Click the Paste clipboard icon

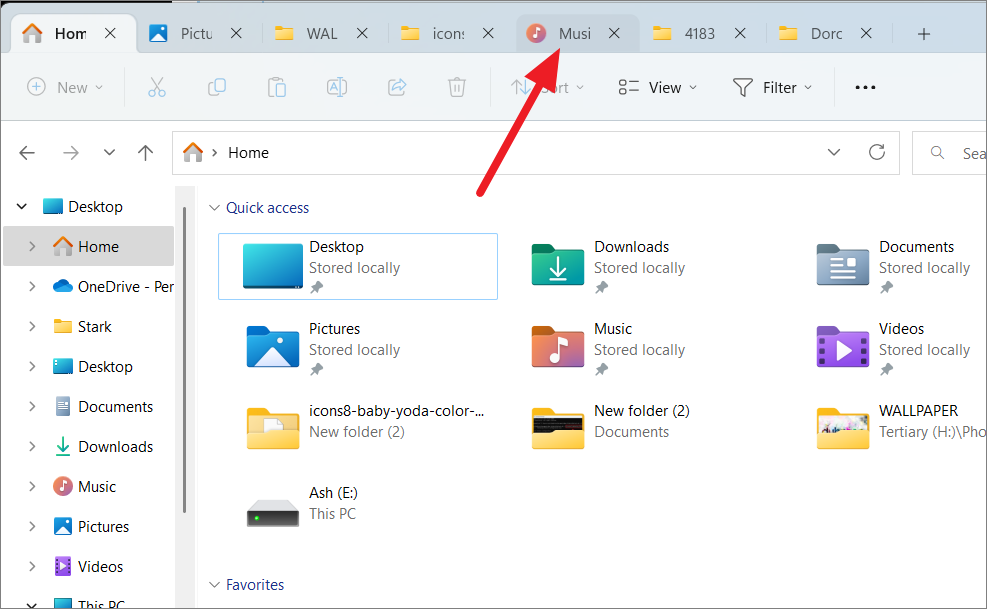[277, 87]
